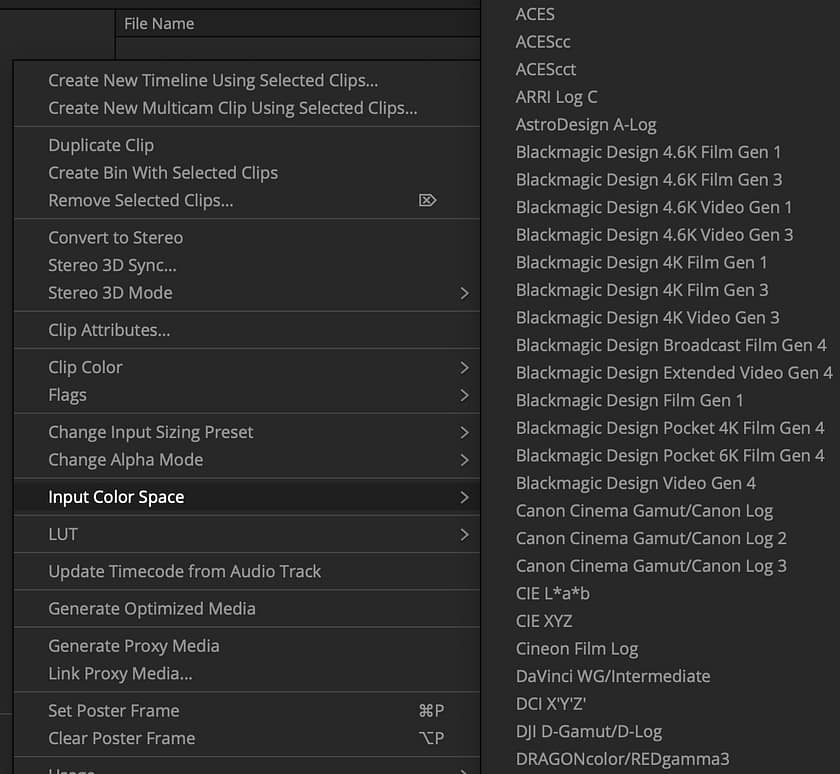Open the LUT menu entry
This screenshot has height=774, width=840.
[x=63, y=535]
